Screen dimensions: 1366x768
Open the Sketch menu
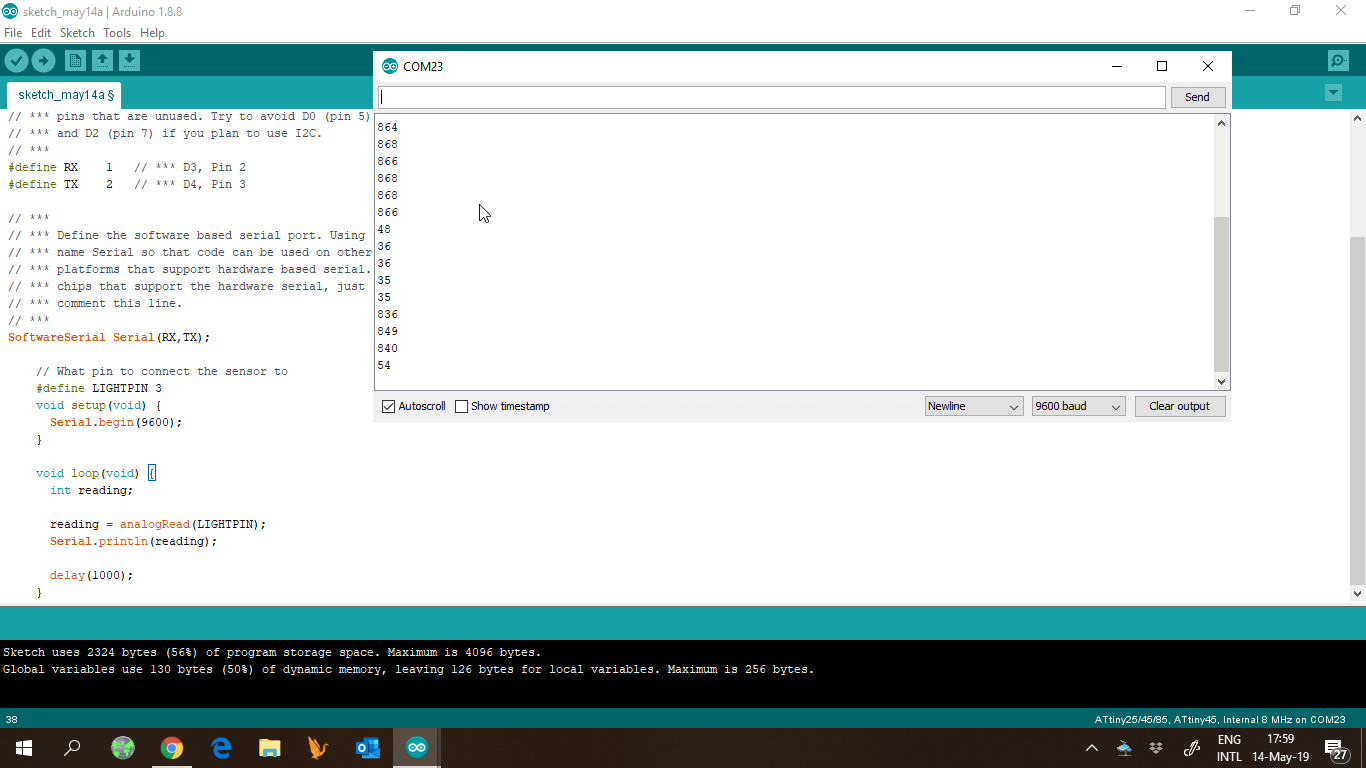[x=77, y=33]
